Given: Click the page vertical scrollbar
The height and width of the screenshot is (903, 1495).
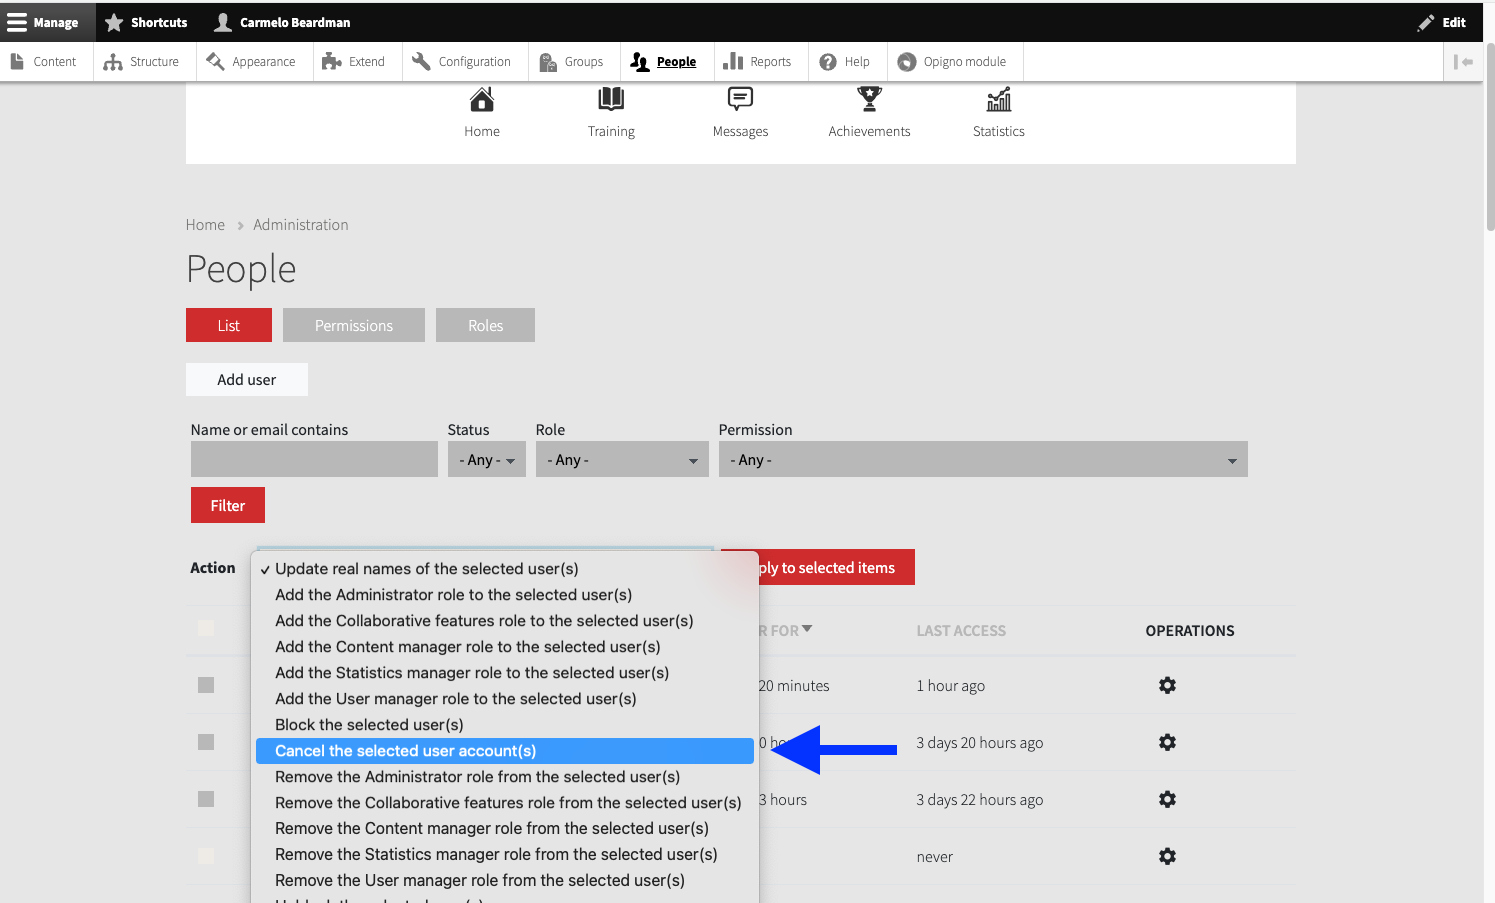Looking at the screenshot, I should 1489,137.
